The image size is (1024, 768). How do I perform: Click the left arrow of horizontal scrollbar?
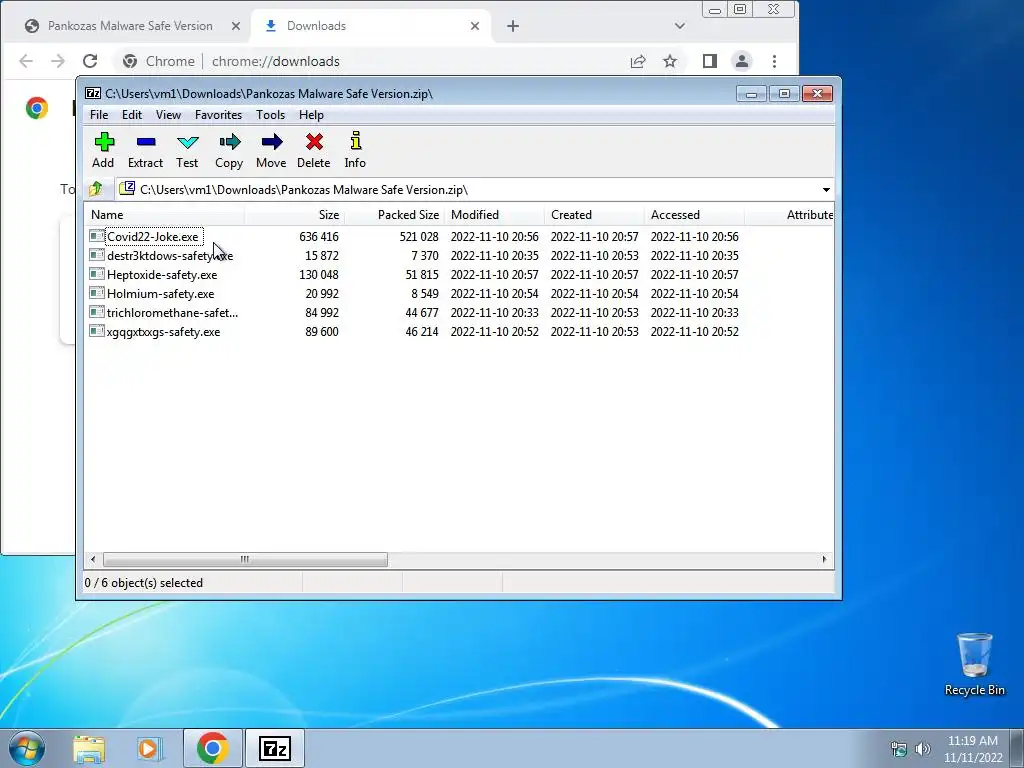click(x=93, y=560)
